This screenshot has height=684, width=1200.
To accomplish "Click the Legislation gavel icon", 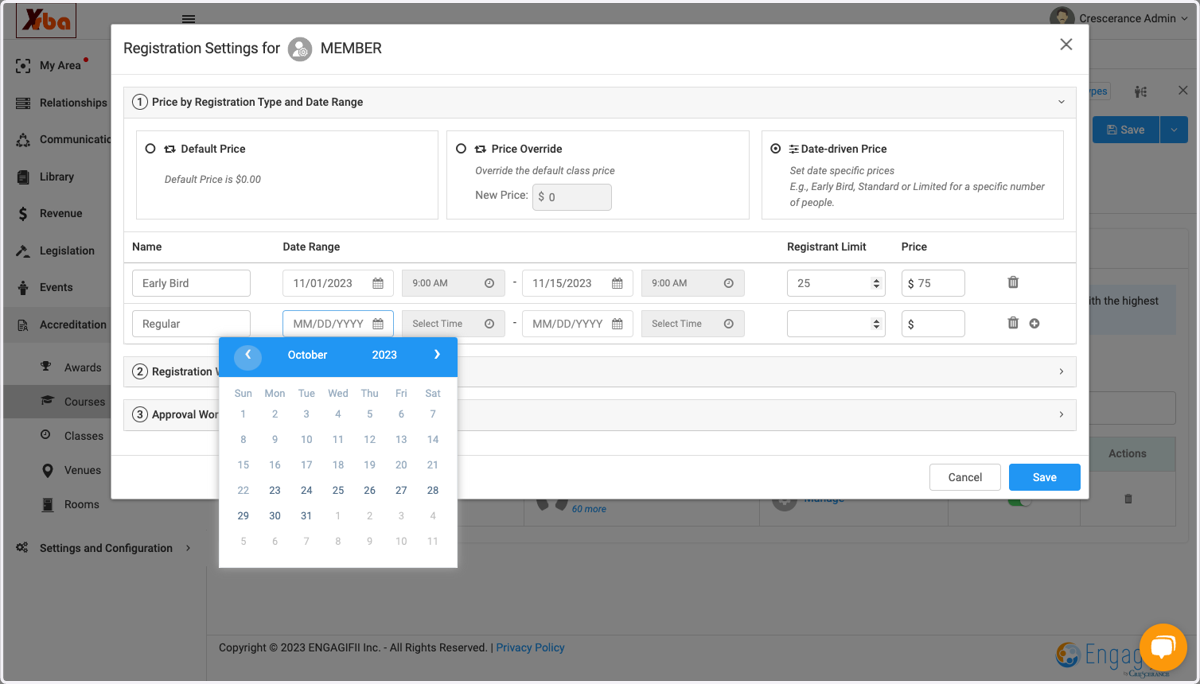I will [x=23, y=251].
